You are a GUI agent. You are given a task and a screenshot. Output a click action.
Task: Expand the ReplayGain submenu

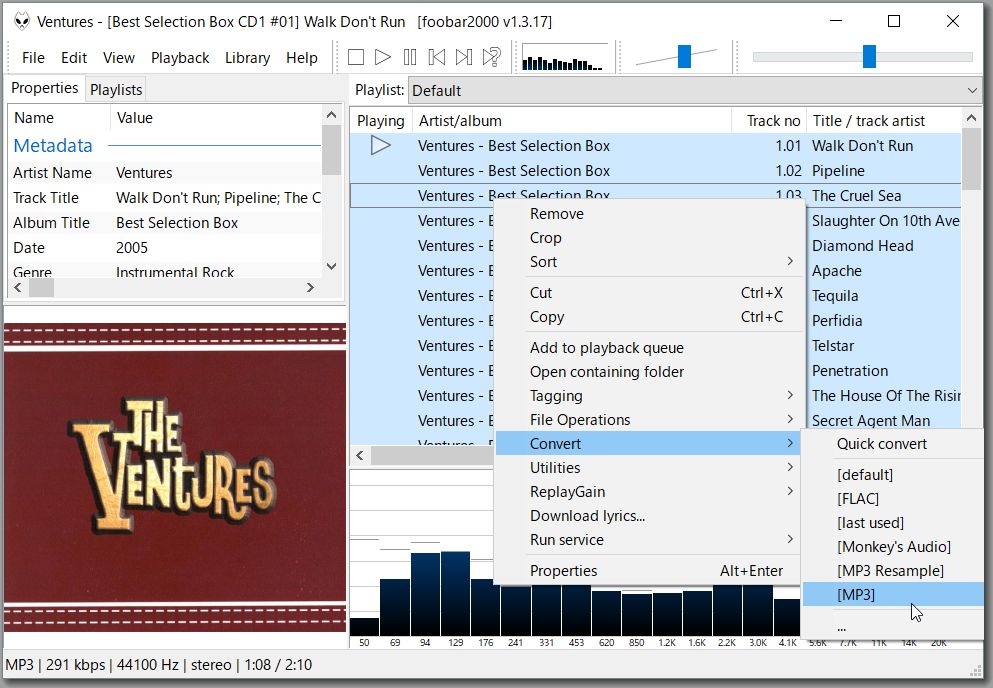(647, 492)
